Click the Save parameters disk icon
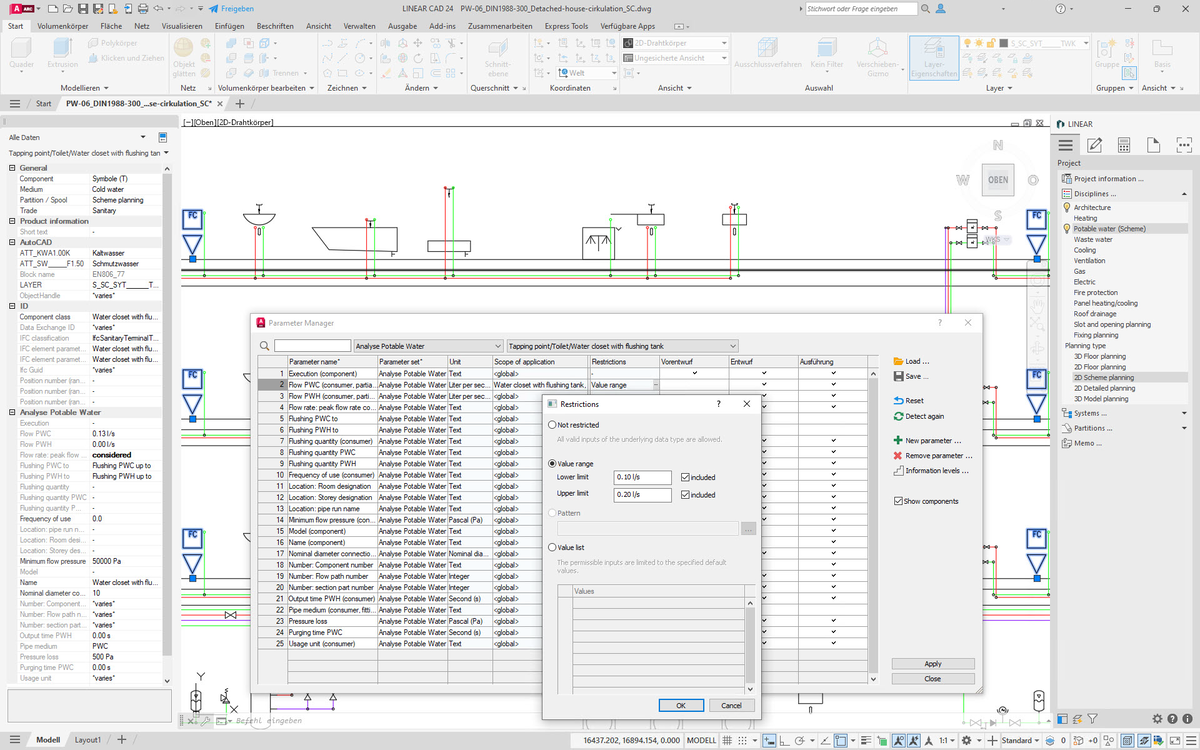The image size is (1200, 750). coord(898,376)
